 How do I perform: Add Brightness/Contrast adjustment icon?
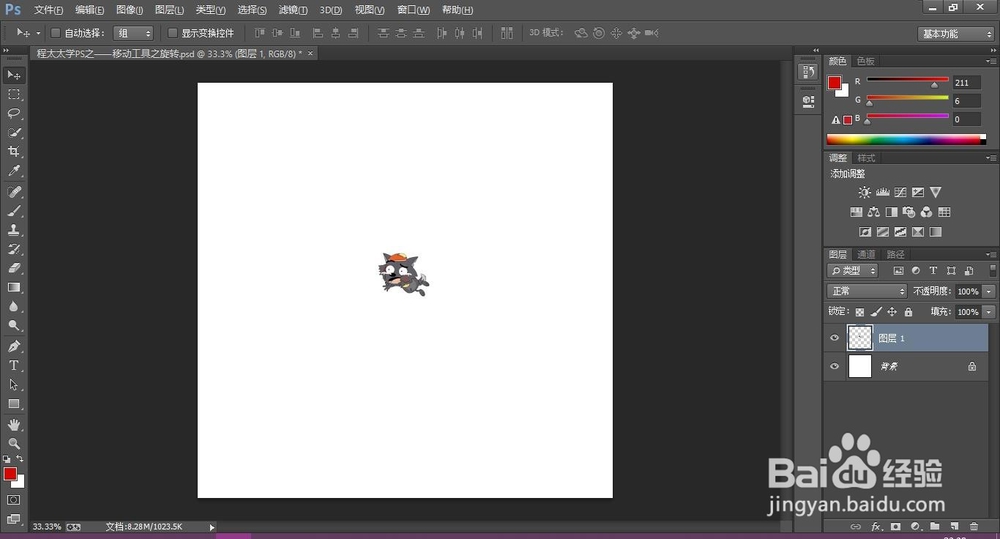[x=864, y=192]
